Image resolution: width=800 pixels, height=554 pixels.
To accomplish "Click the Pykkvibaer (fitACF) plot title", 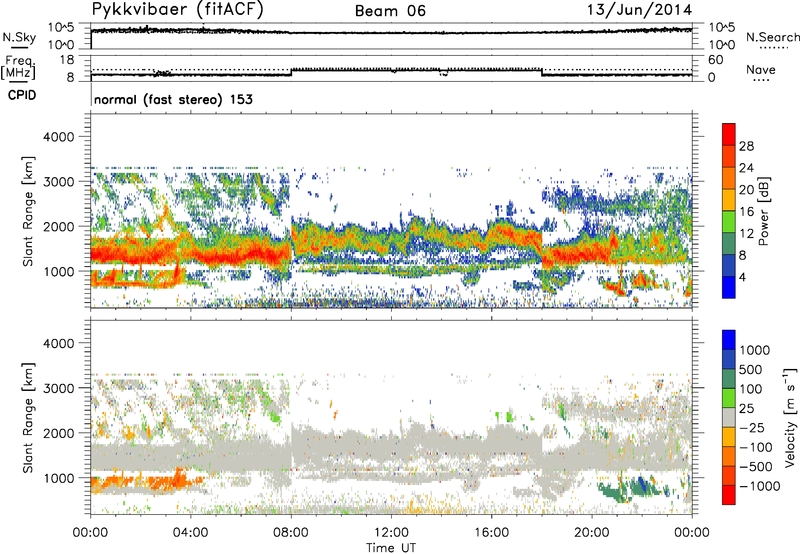I will pyautogui.click(x=177, y=10).
